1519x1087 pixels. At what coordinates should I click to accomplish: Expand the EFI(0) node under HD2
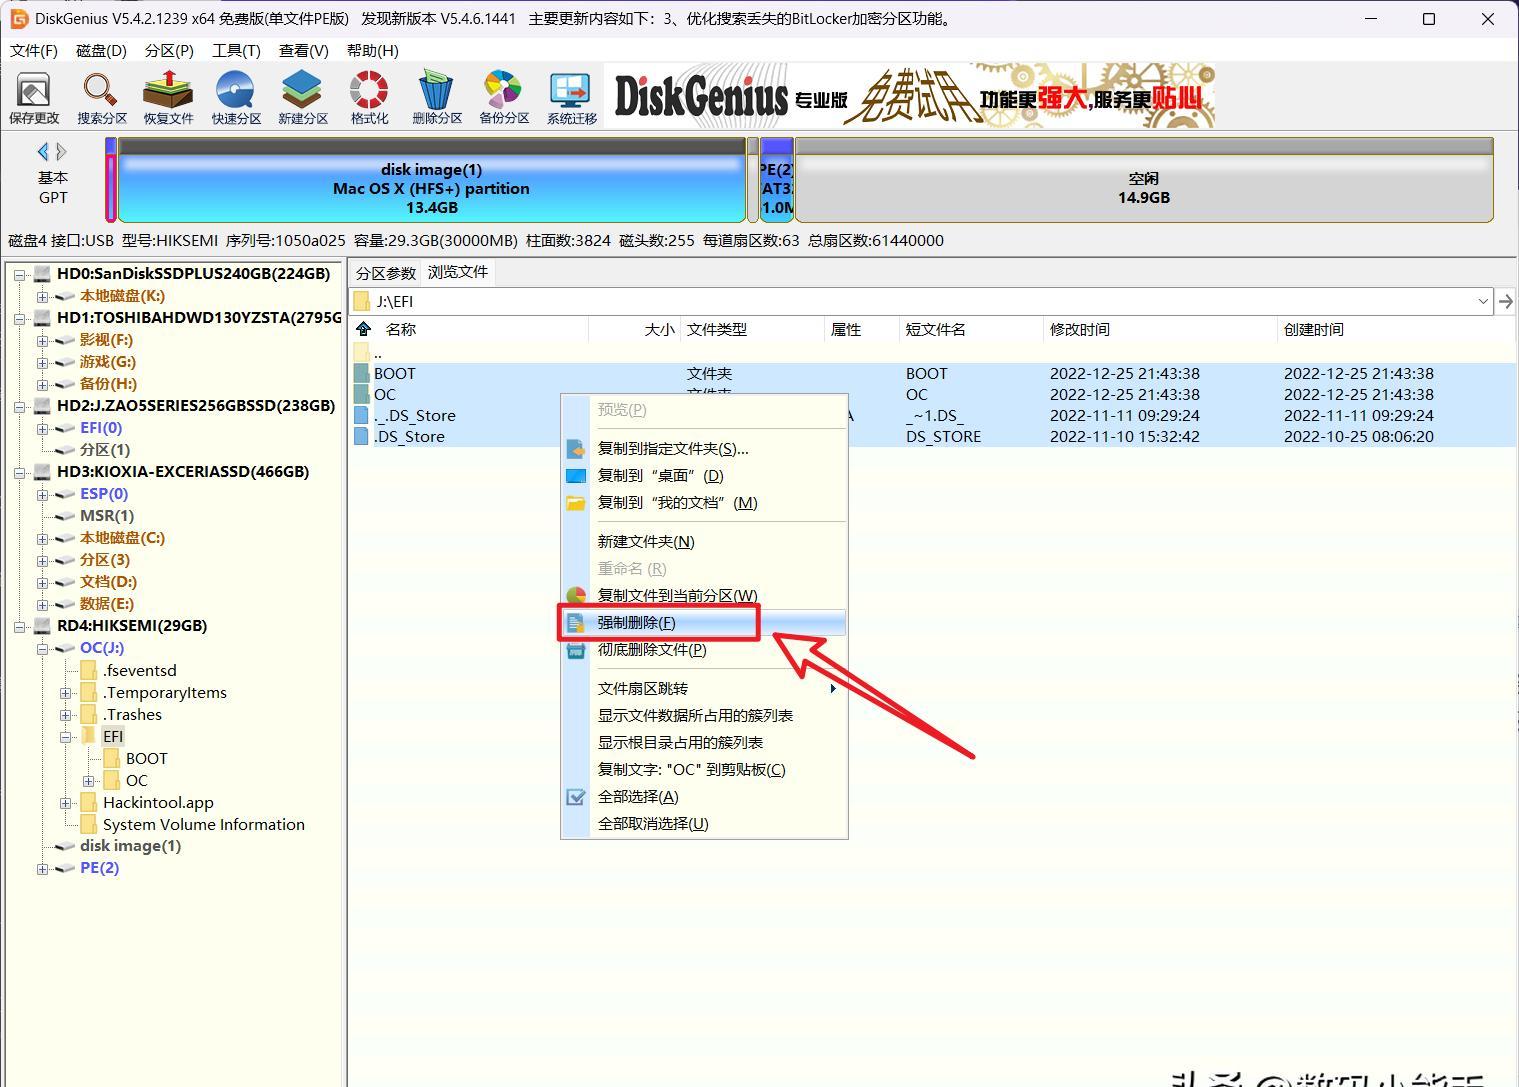pyautogui.click(x=42, y=428)
